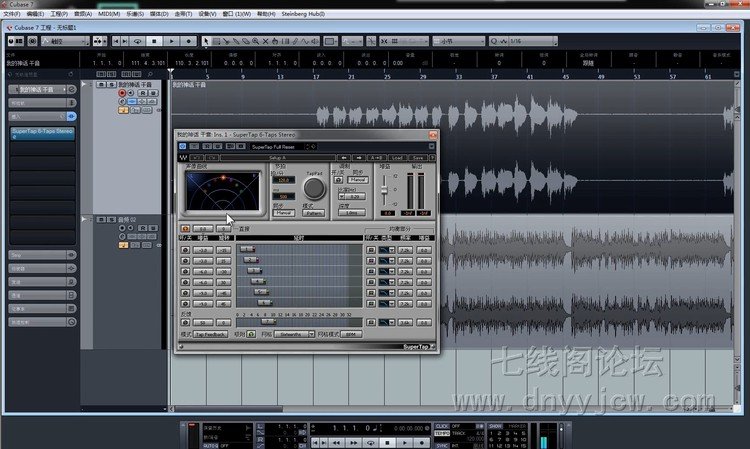Go to previous marker in top toolbar
750x449 pixels.
(x=116, y=42)
